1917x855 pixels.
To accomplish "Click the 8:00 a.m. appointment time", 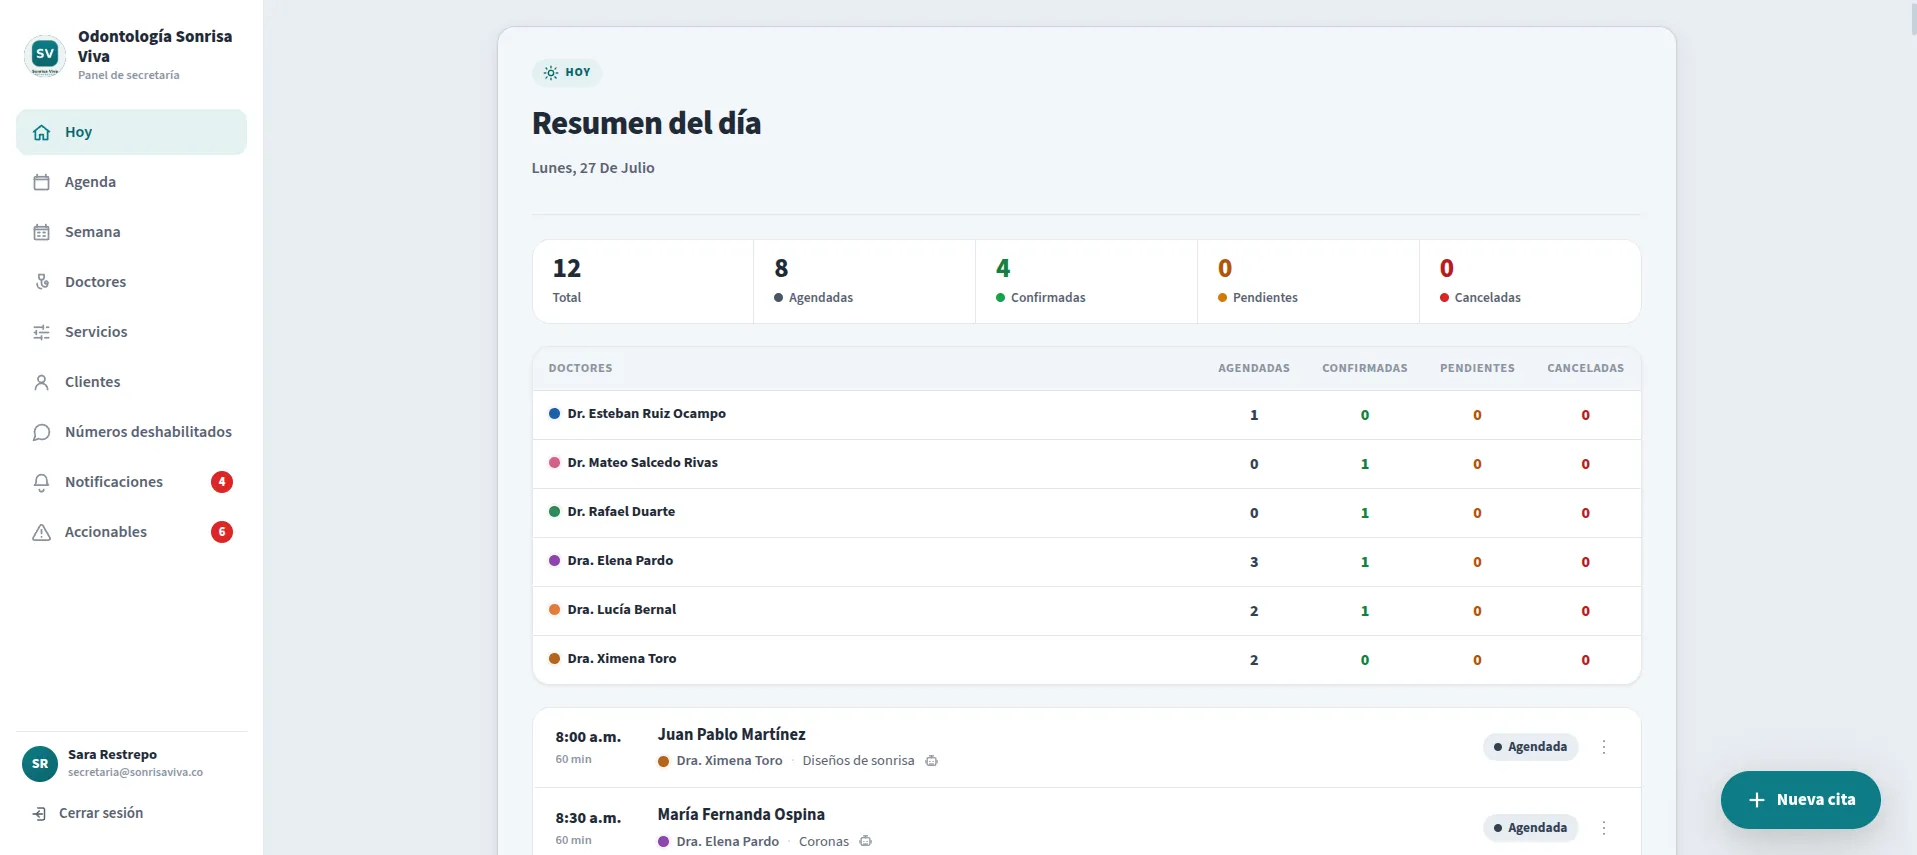I will click(588, 737).
